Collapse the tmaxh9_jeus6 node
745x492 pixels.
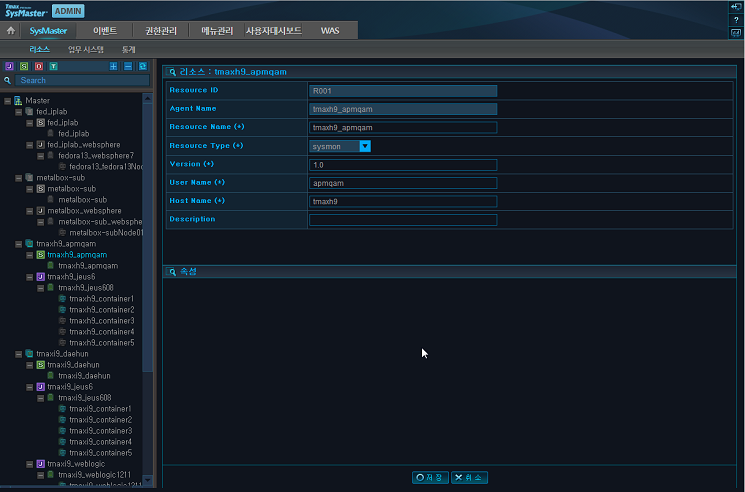click(x=29, y=277)
